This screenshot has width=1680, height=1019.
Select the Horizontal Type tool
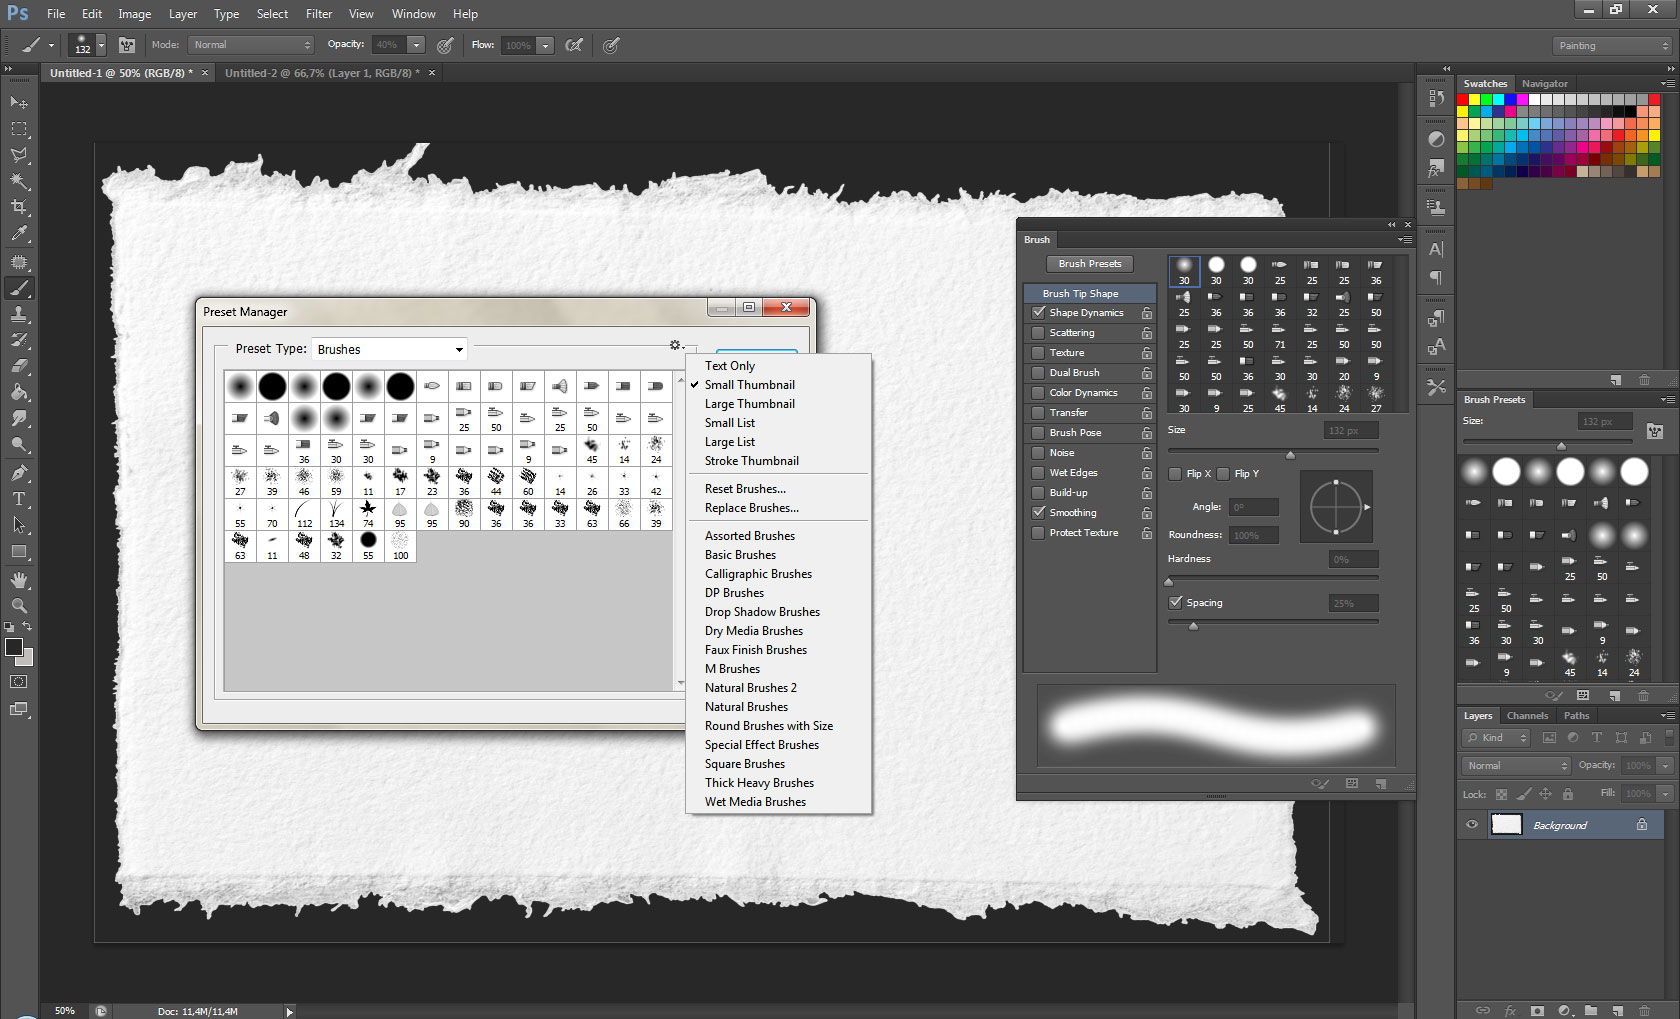pos(19,498)
